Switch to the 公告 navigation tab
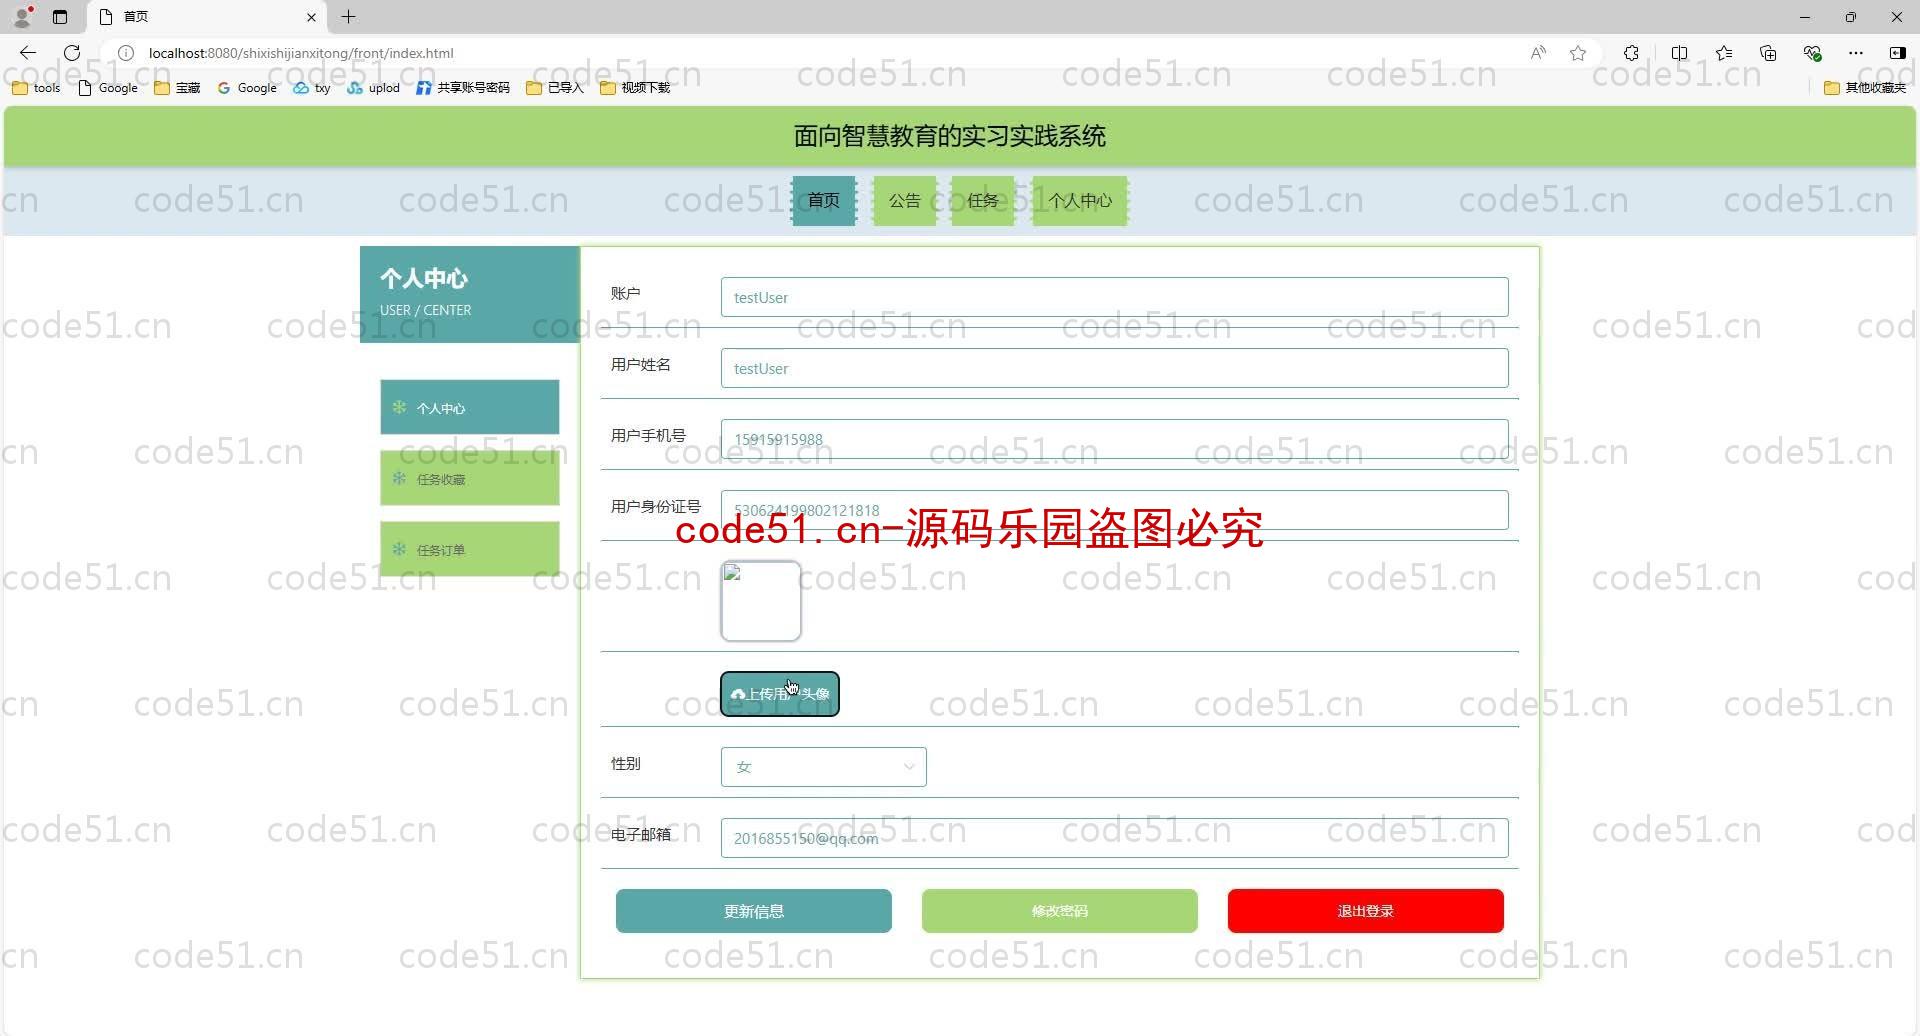The height and width of the screenshot is (1036, 1920). coord(904,201)
